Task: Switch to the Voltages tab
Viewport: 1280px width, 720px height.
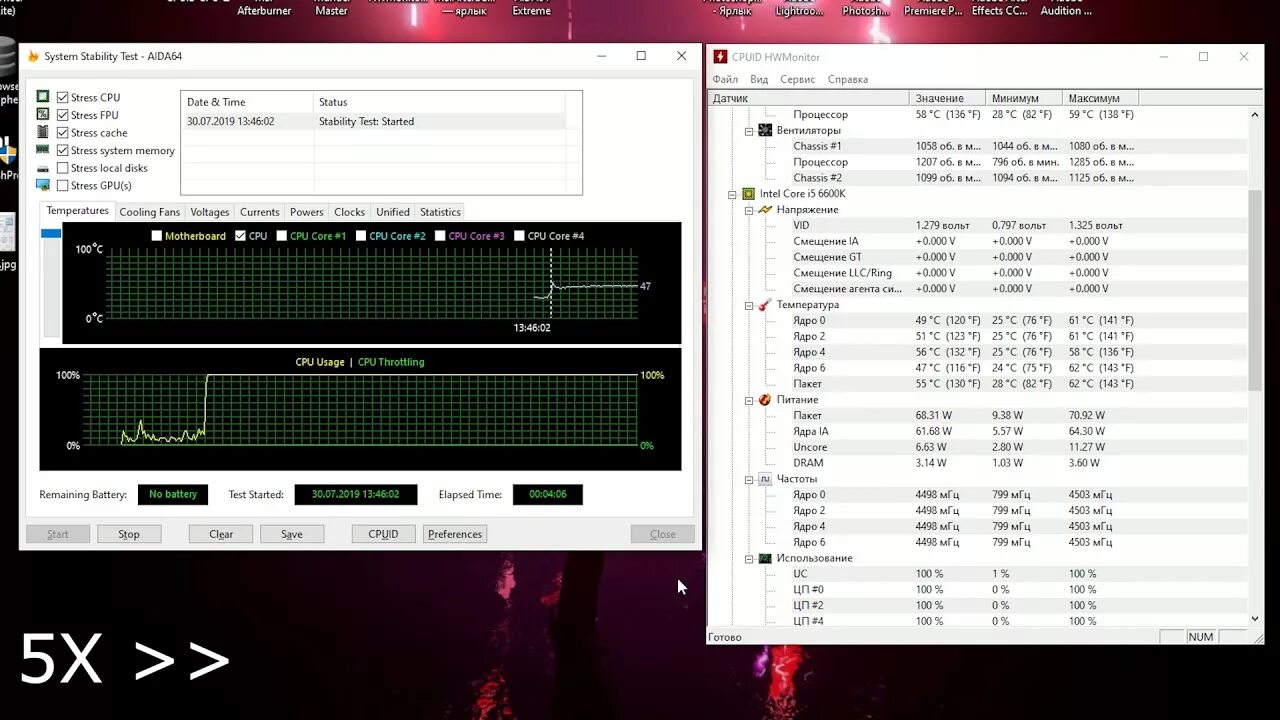Action: [x=210, y=212]
